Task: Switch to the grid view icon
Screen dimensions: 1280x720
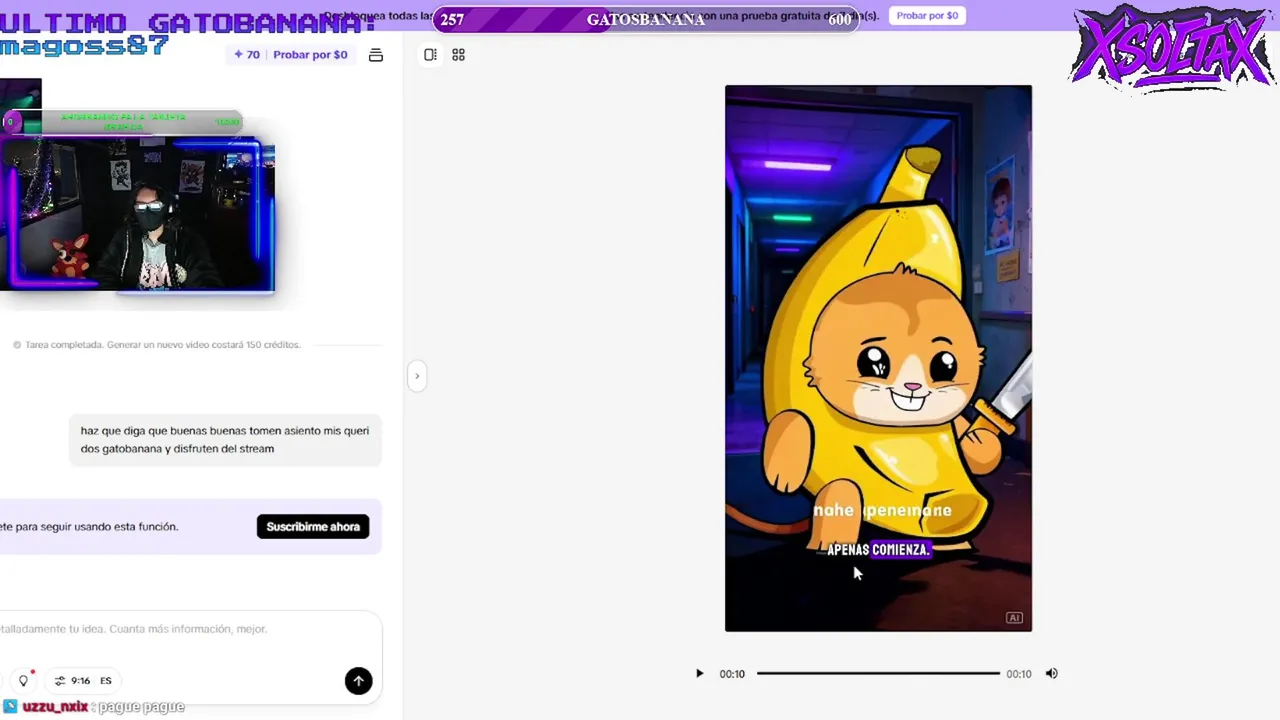Action: click(x=459, y=55)
